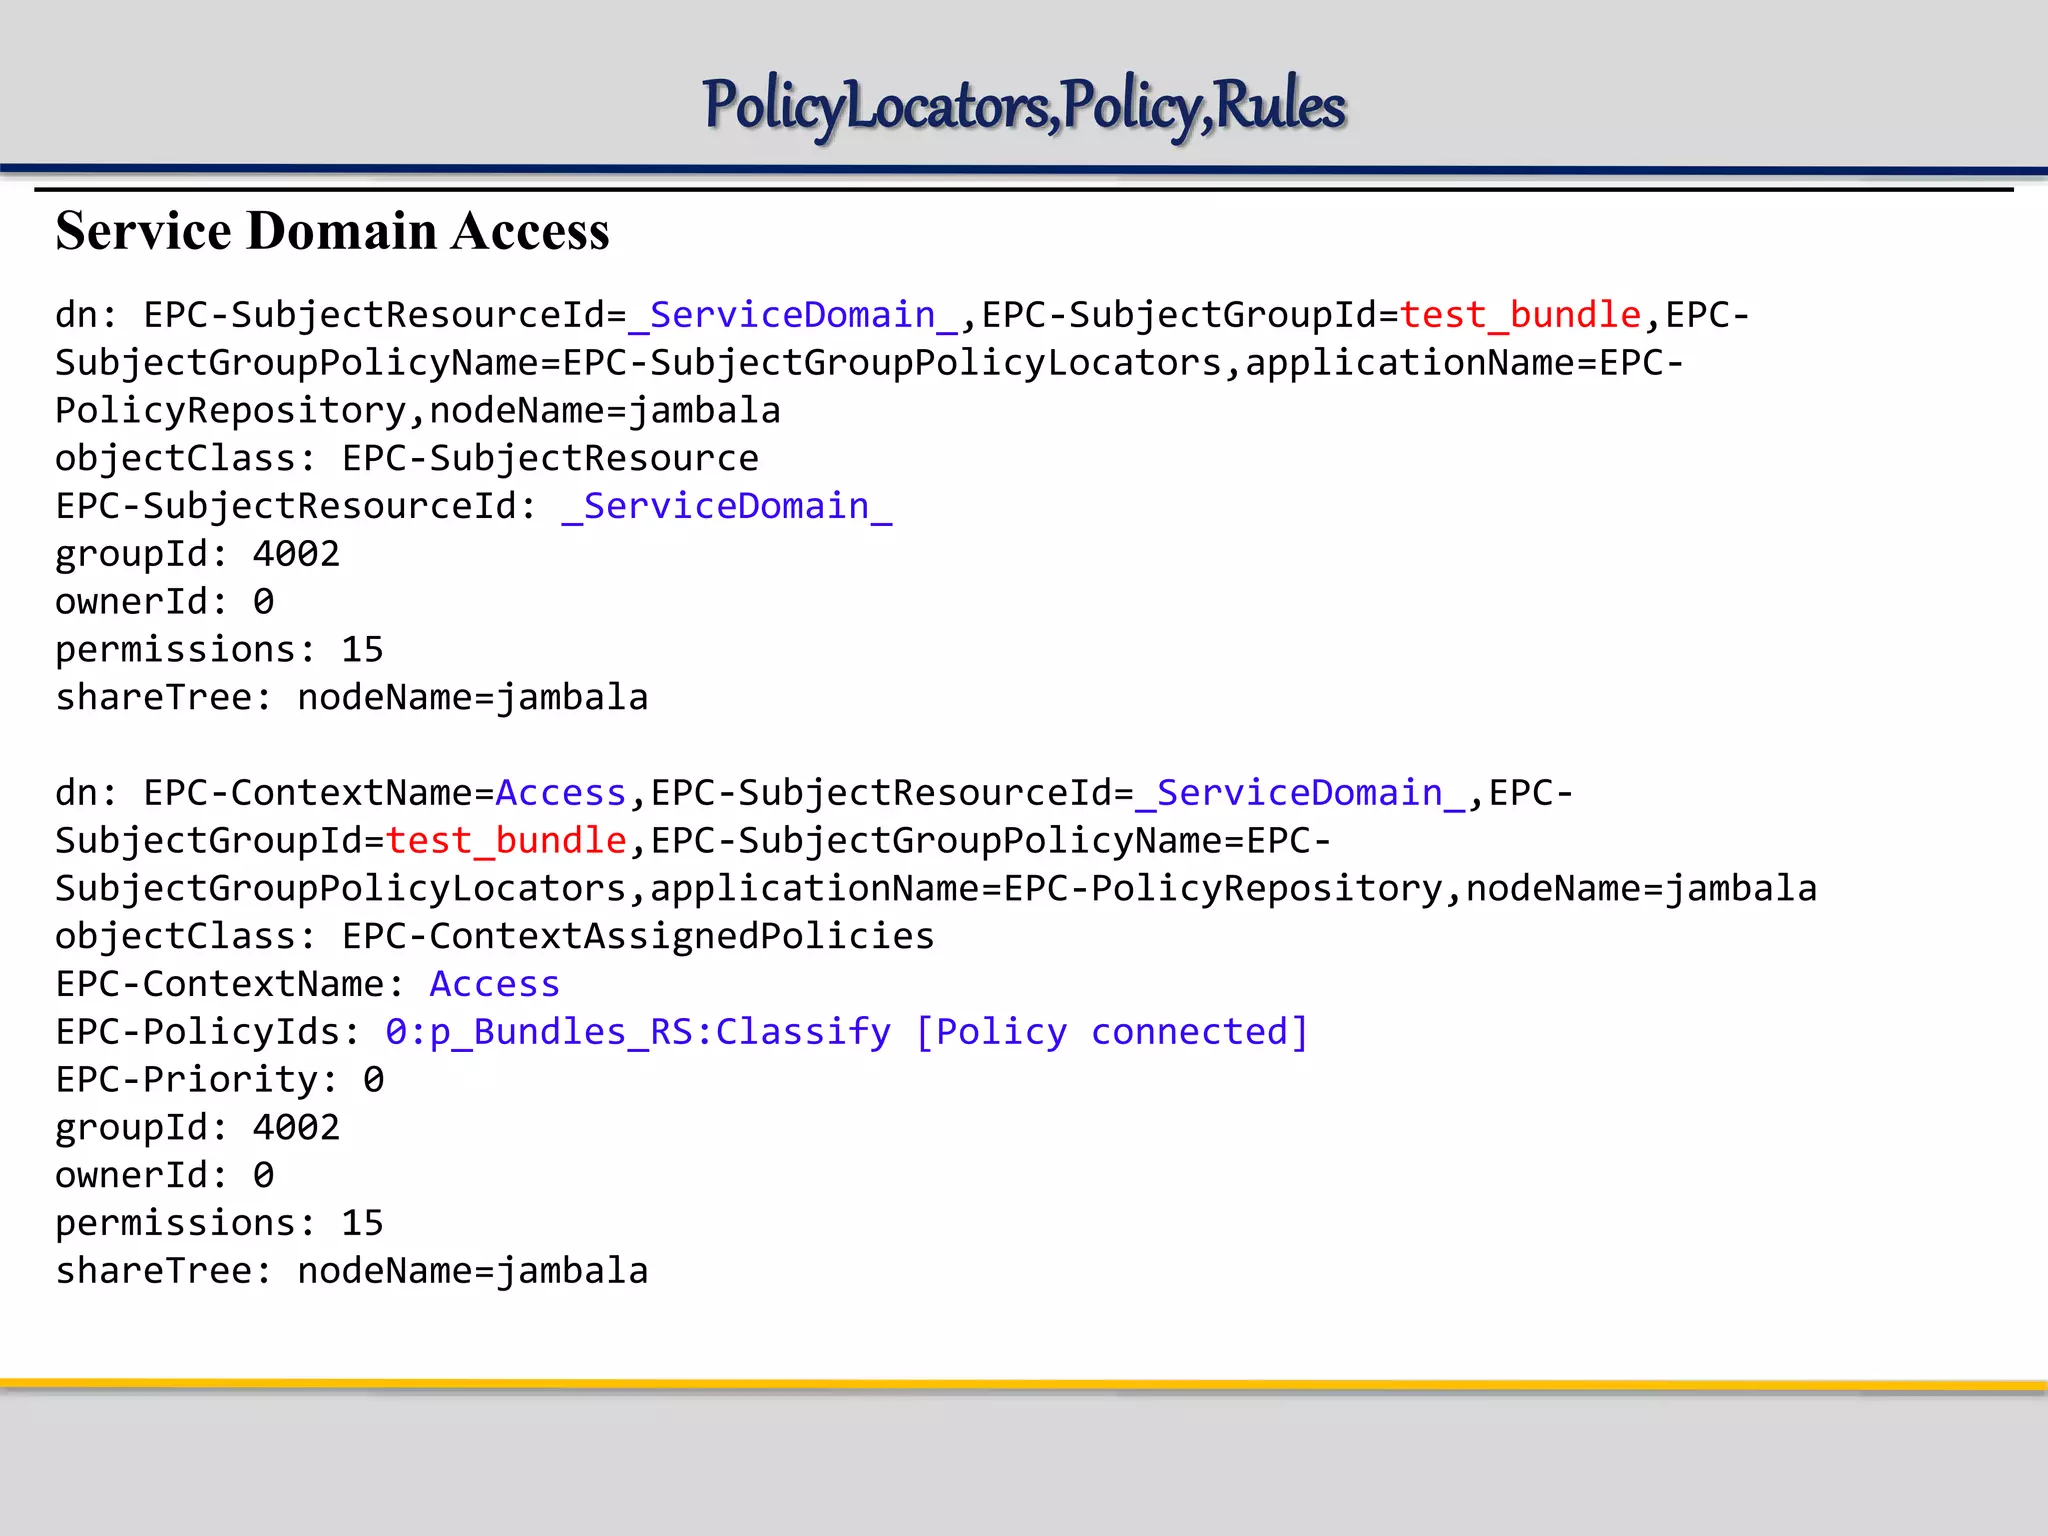The image size is (2048, 1536).
Task: Click the line 'objectClass: EPC-SubjectResource'
Action: [407, 459]
